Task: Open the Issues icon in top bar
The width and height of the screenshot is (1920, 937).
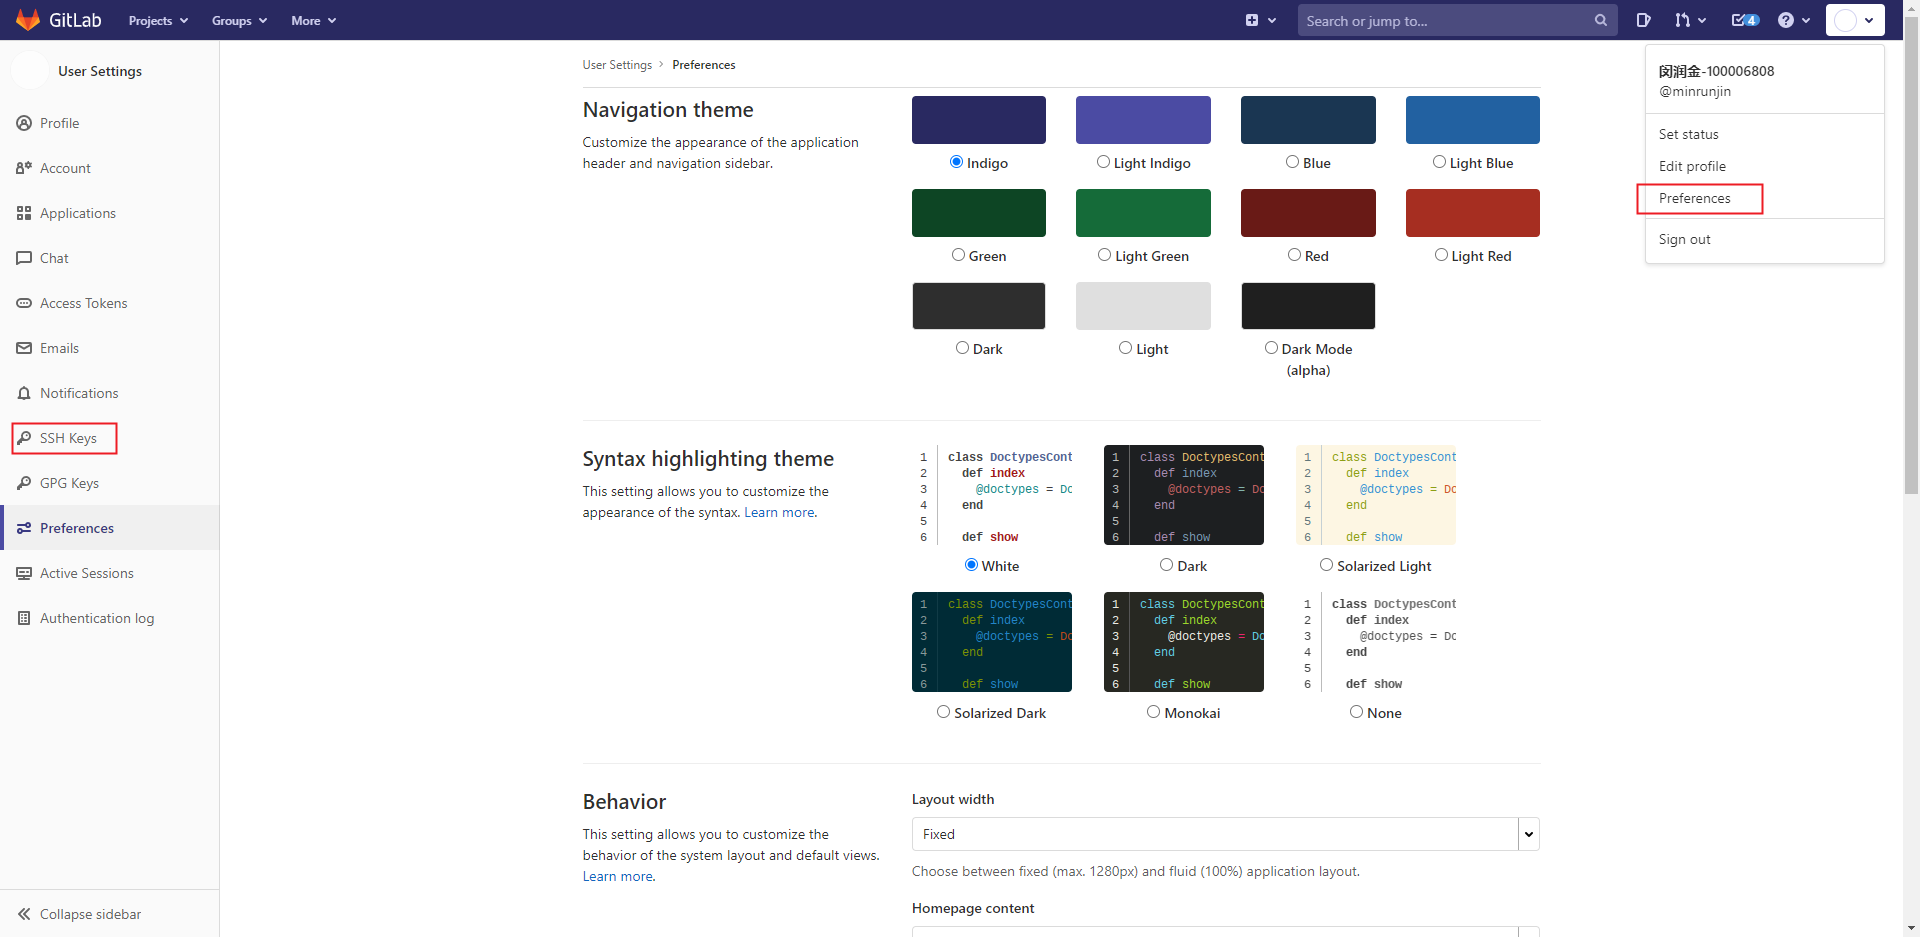Action: [1643, 20]
